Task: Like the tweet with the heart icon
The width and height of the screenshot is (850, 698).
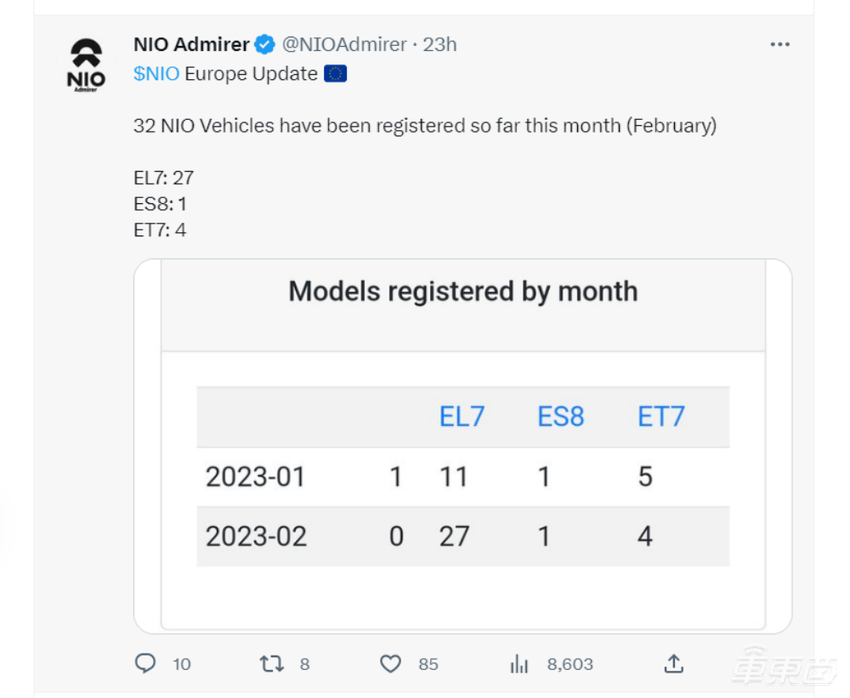Action: click(391, 663)
